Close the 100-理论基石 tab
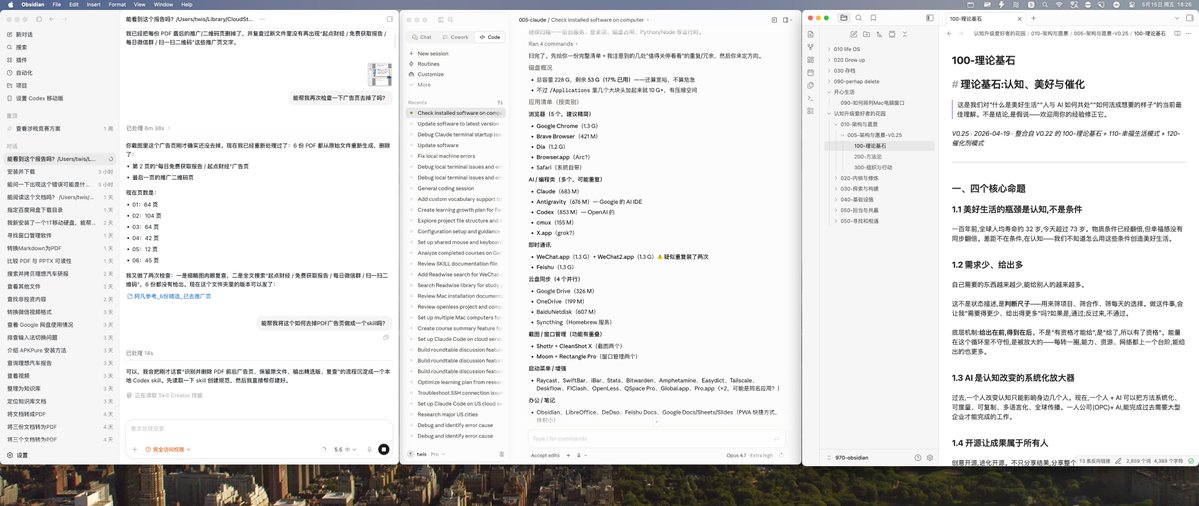The width and height of the screenshot is (1199, 506). pos(1019,18)
